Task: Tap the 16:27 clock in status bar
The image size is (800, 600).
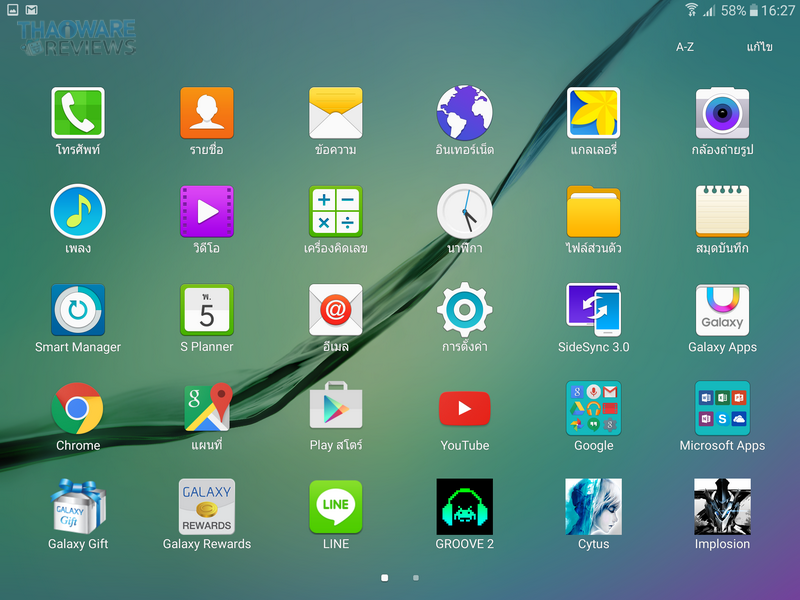Action: [x=778, y=10]
